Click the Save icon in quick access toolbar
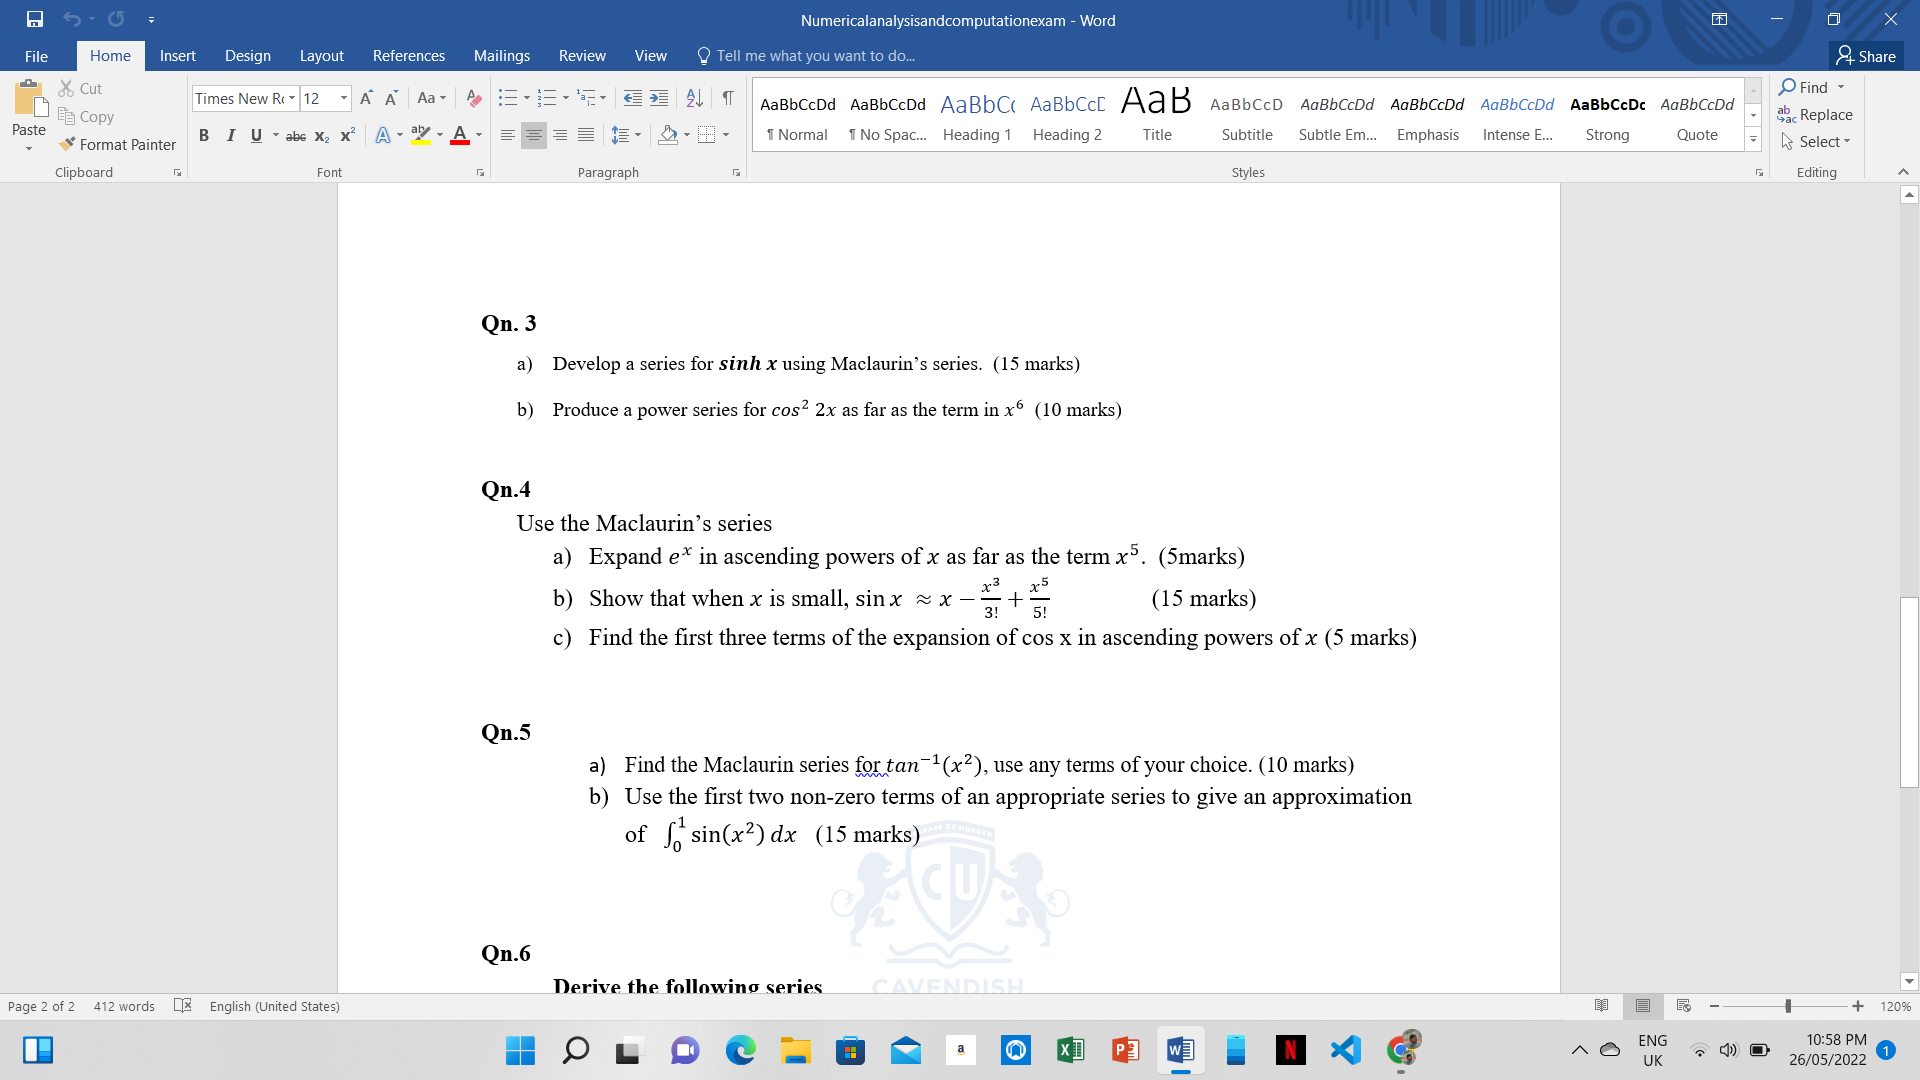 pyautogui.click(x=35, y=19)
